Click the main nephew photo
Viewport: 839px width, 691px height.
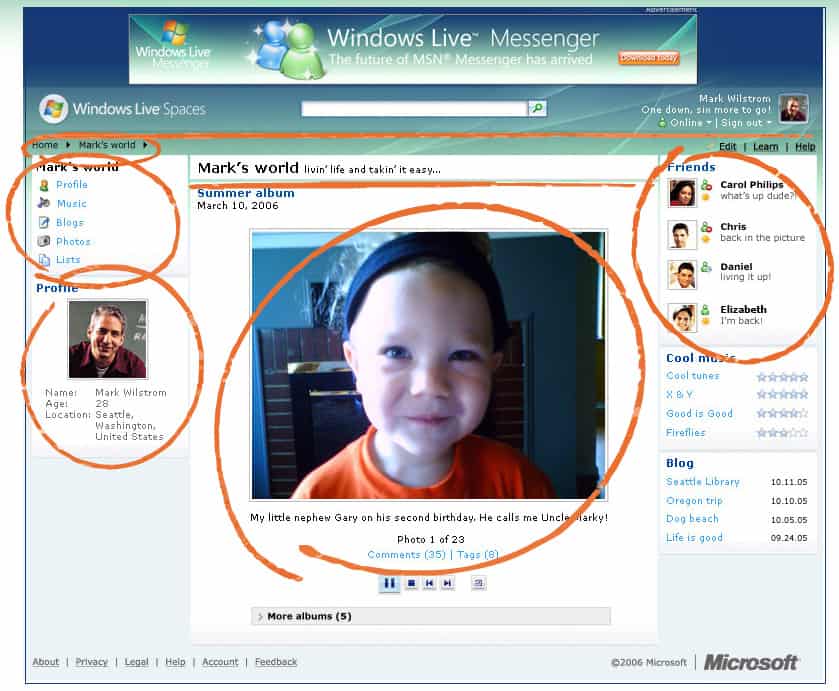click(429, 365)
